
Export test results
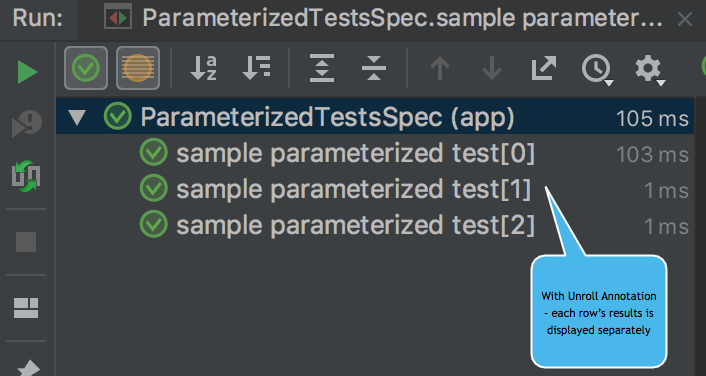543,68
